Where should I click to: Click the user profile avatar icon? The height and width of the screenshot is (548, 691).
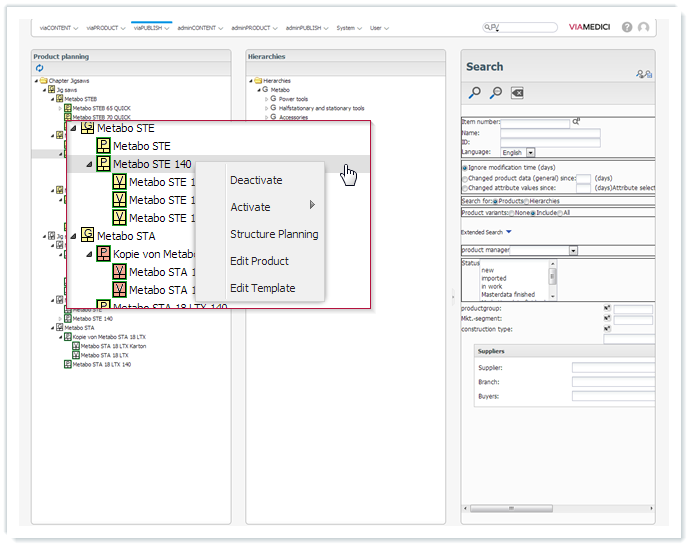click(x=643, y=28)
